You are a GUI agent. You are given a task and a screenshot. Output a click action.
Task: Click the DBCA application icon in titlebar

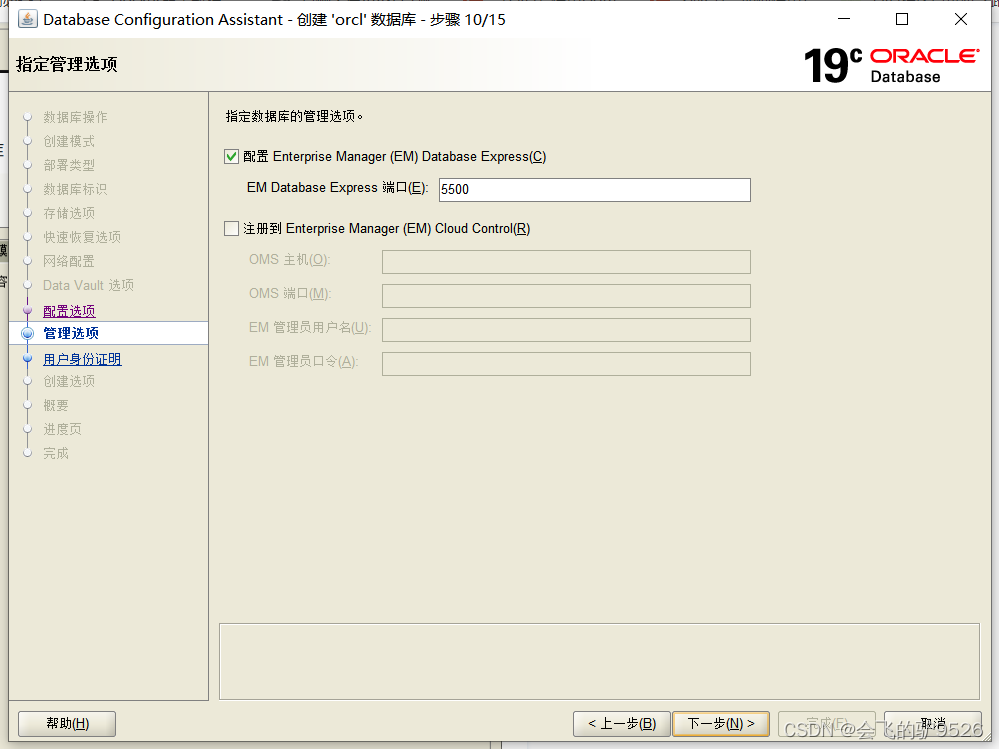pyautogui.click(x=27, y=18)
